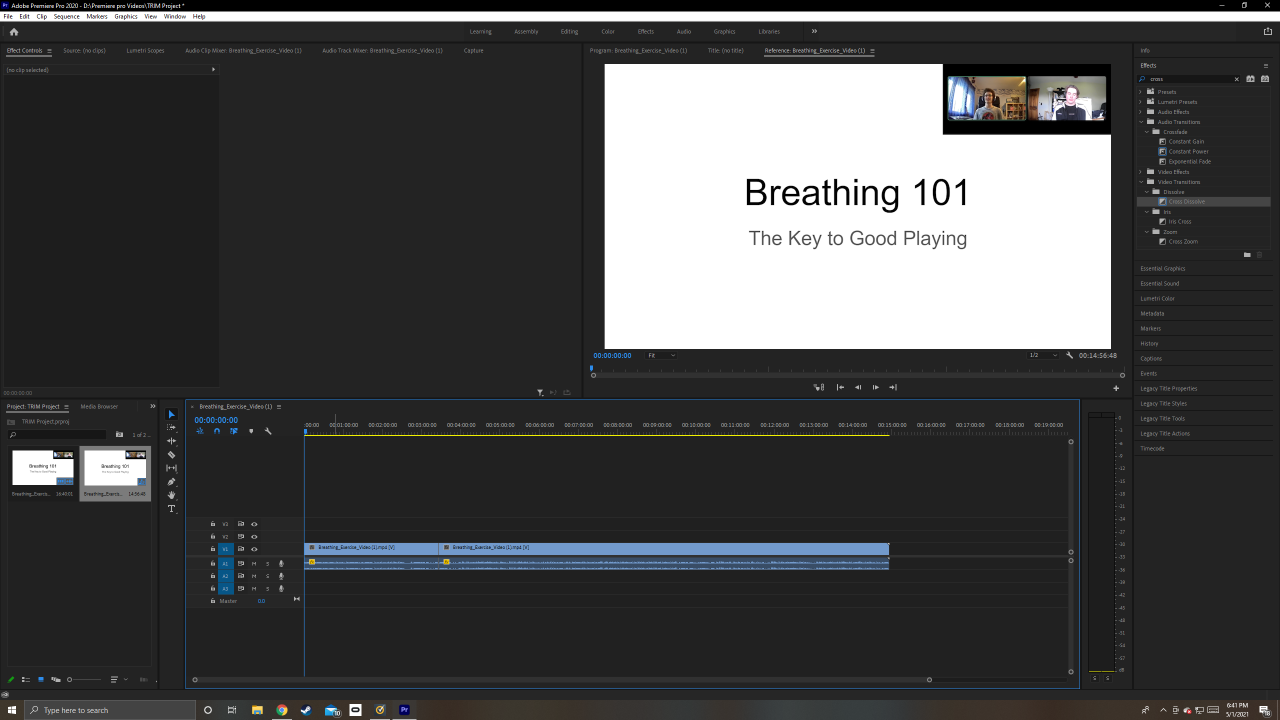This screenshot has width=1280, height=720.
Task: Expand the Video Effects folder
Action: click(x=1141, y=172)
